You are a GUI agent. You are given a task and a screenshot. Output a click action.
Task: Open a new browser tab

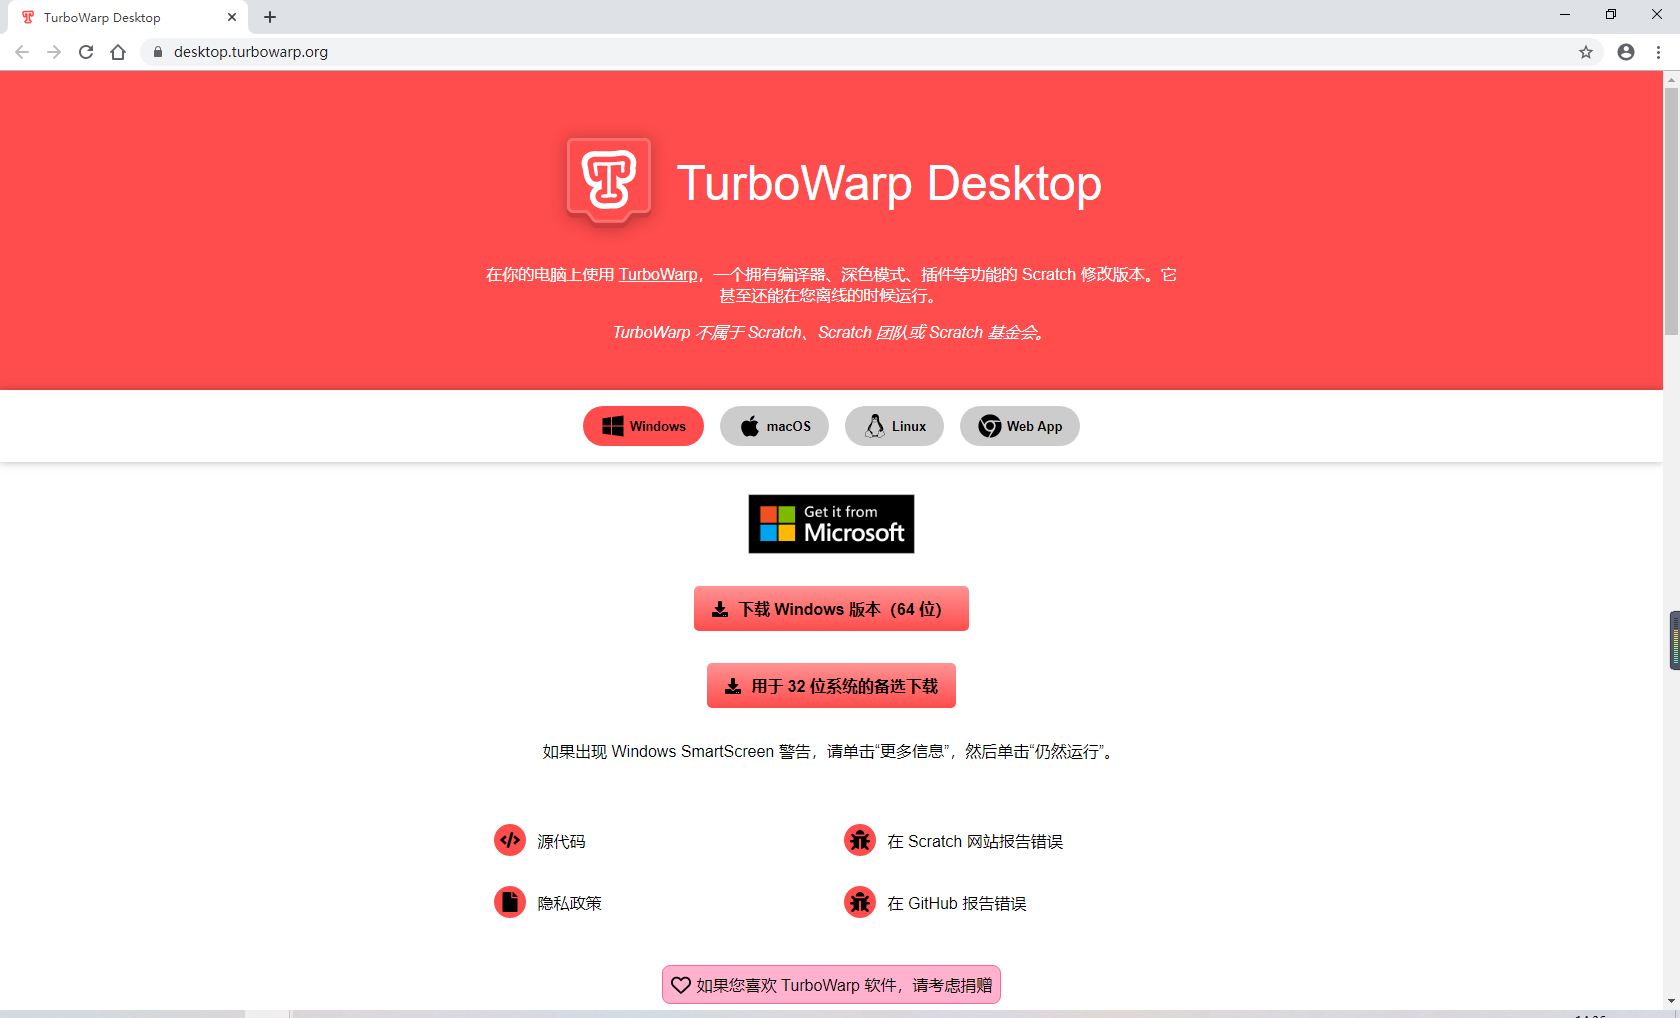click(x=270, y=17)
